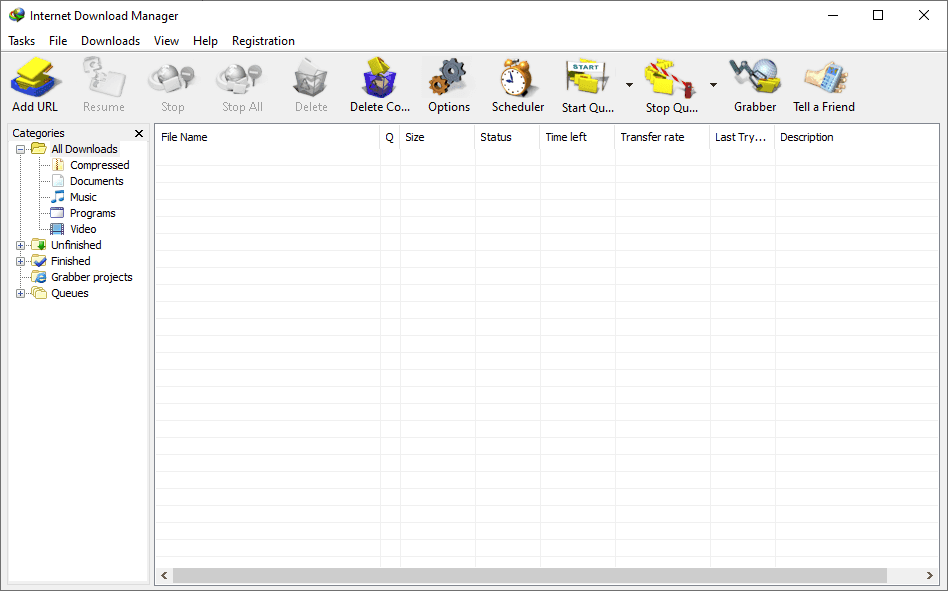This screenshot has width=948, height=591.
Task: Click the Resume toolbar icon
Action: click(x=104, y=77)
